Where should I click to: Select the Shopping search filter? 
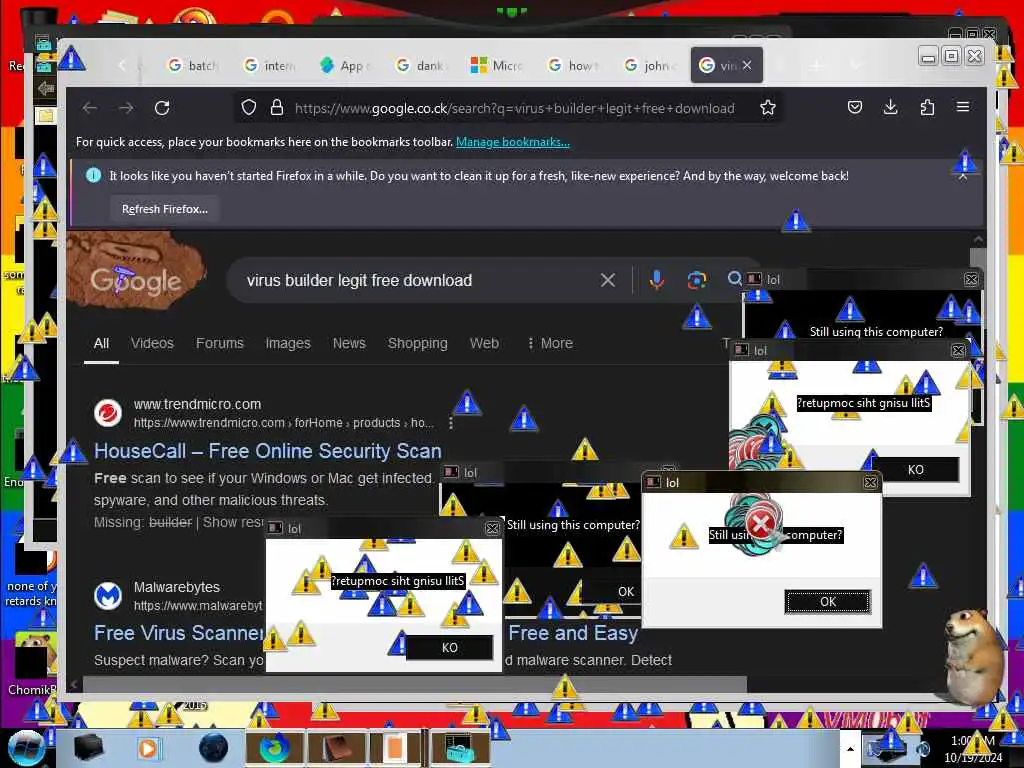[x=418, y=343]
